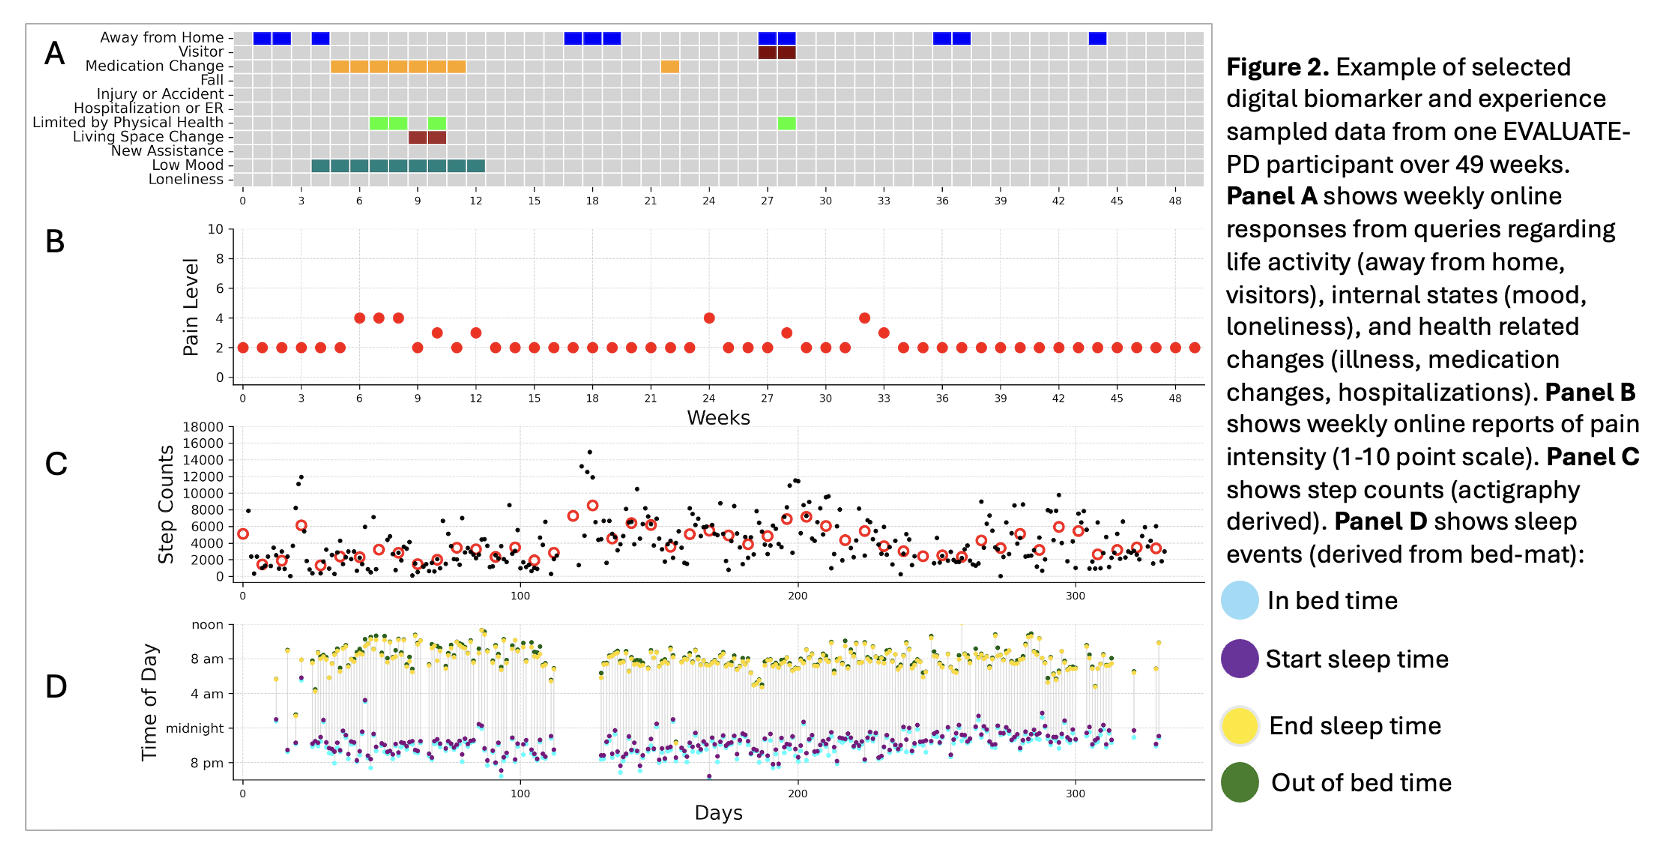Viewport: 1668px width, 854px height.
Task: Select the Medication Change row label
Action: pyautogui.click(x=154, y=66)
